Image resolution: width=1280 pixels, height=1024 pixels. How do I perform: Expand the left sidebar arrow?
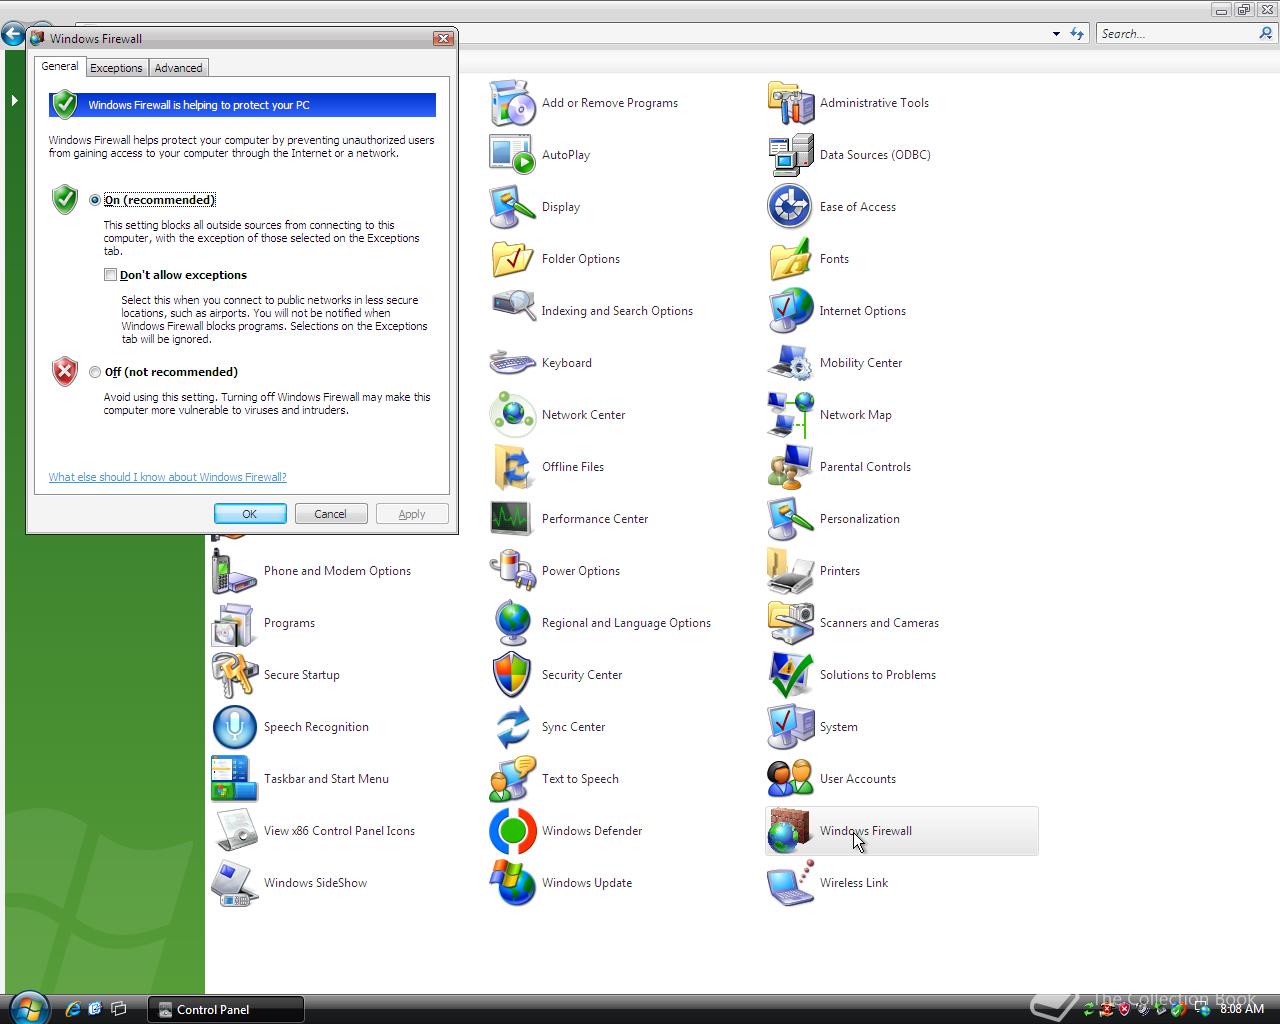(x=14, y=100)
